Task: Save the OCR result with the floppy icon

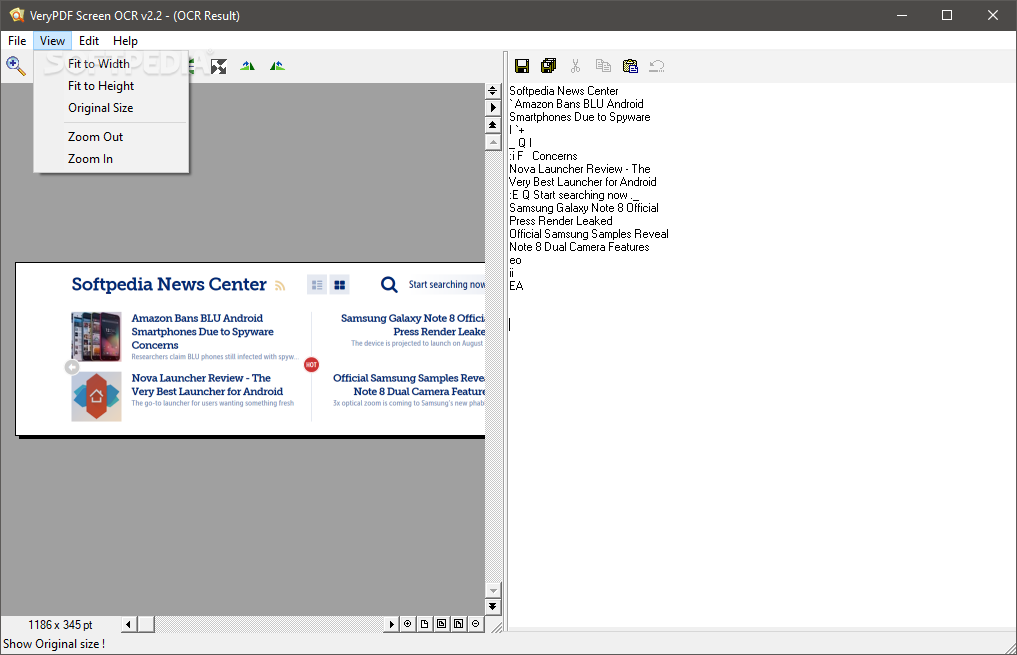Action: point(521,66)
